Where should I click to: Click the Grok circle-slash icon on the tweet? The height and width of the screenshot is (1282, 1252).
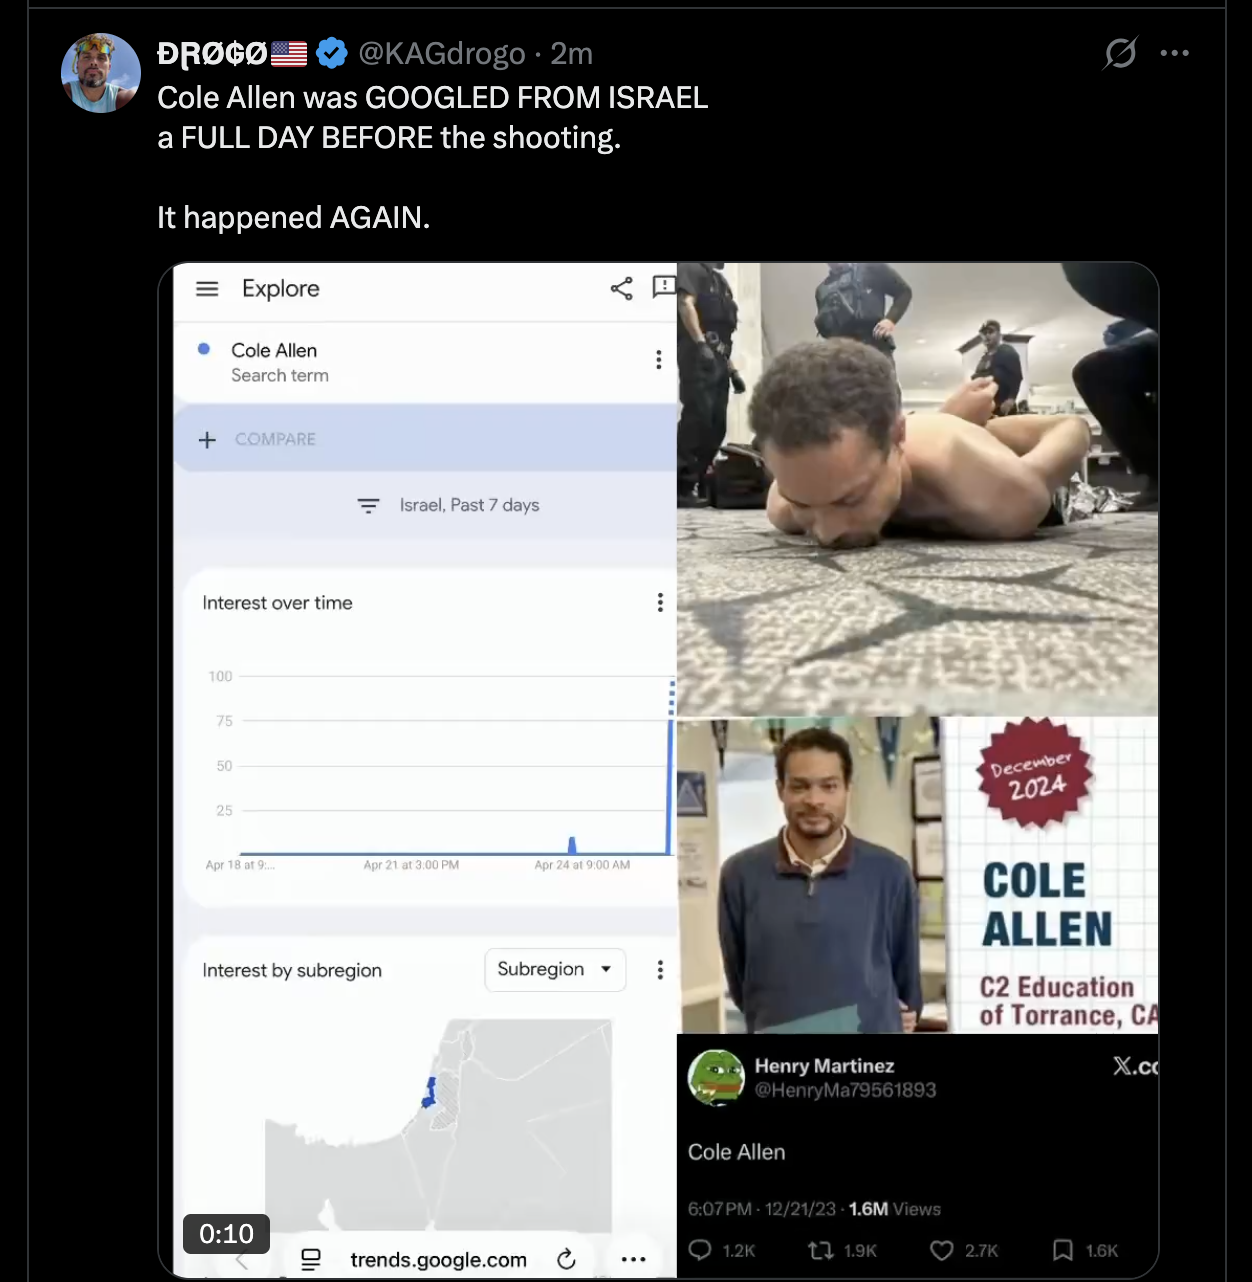pyautogui.click(x=1120, y=53)
